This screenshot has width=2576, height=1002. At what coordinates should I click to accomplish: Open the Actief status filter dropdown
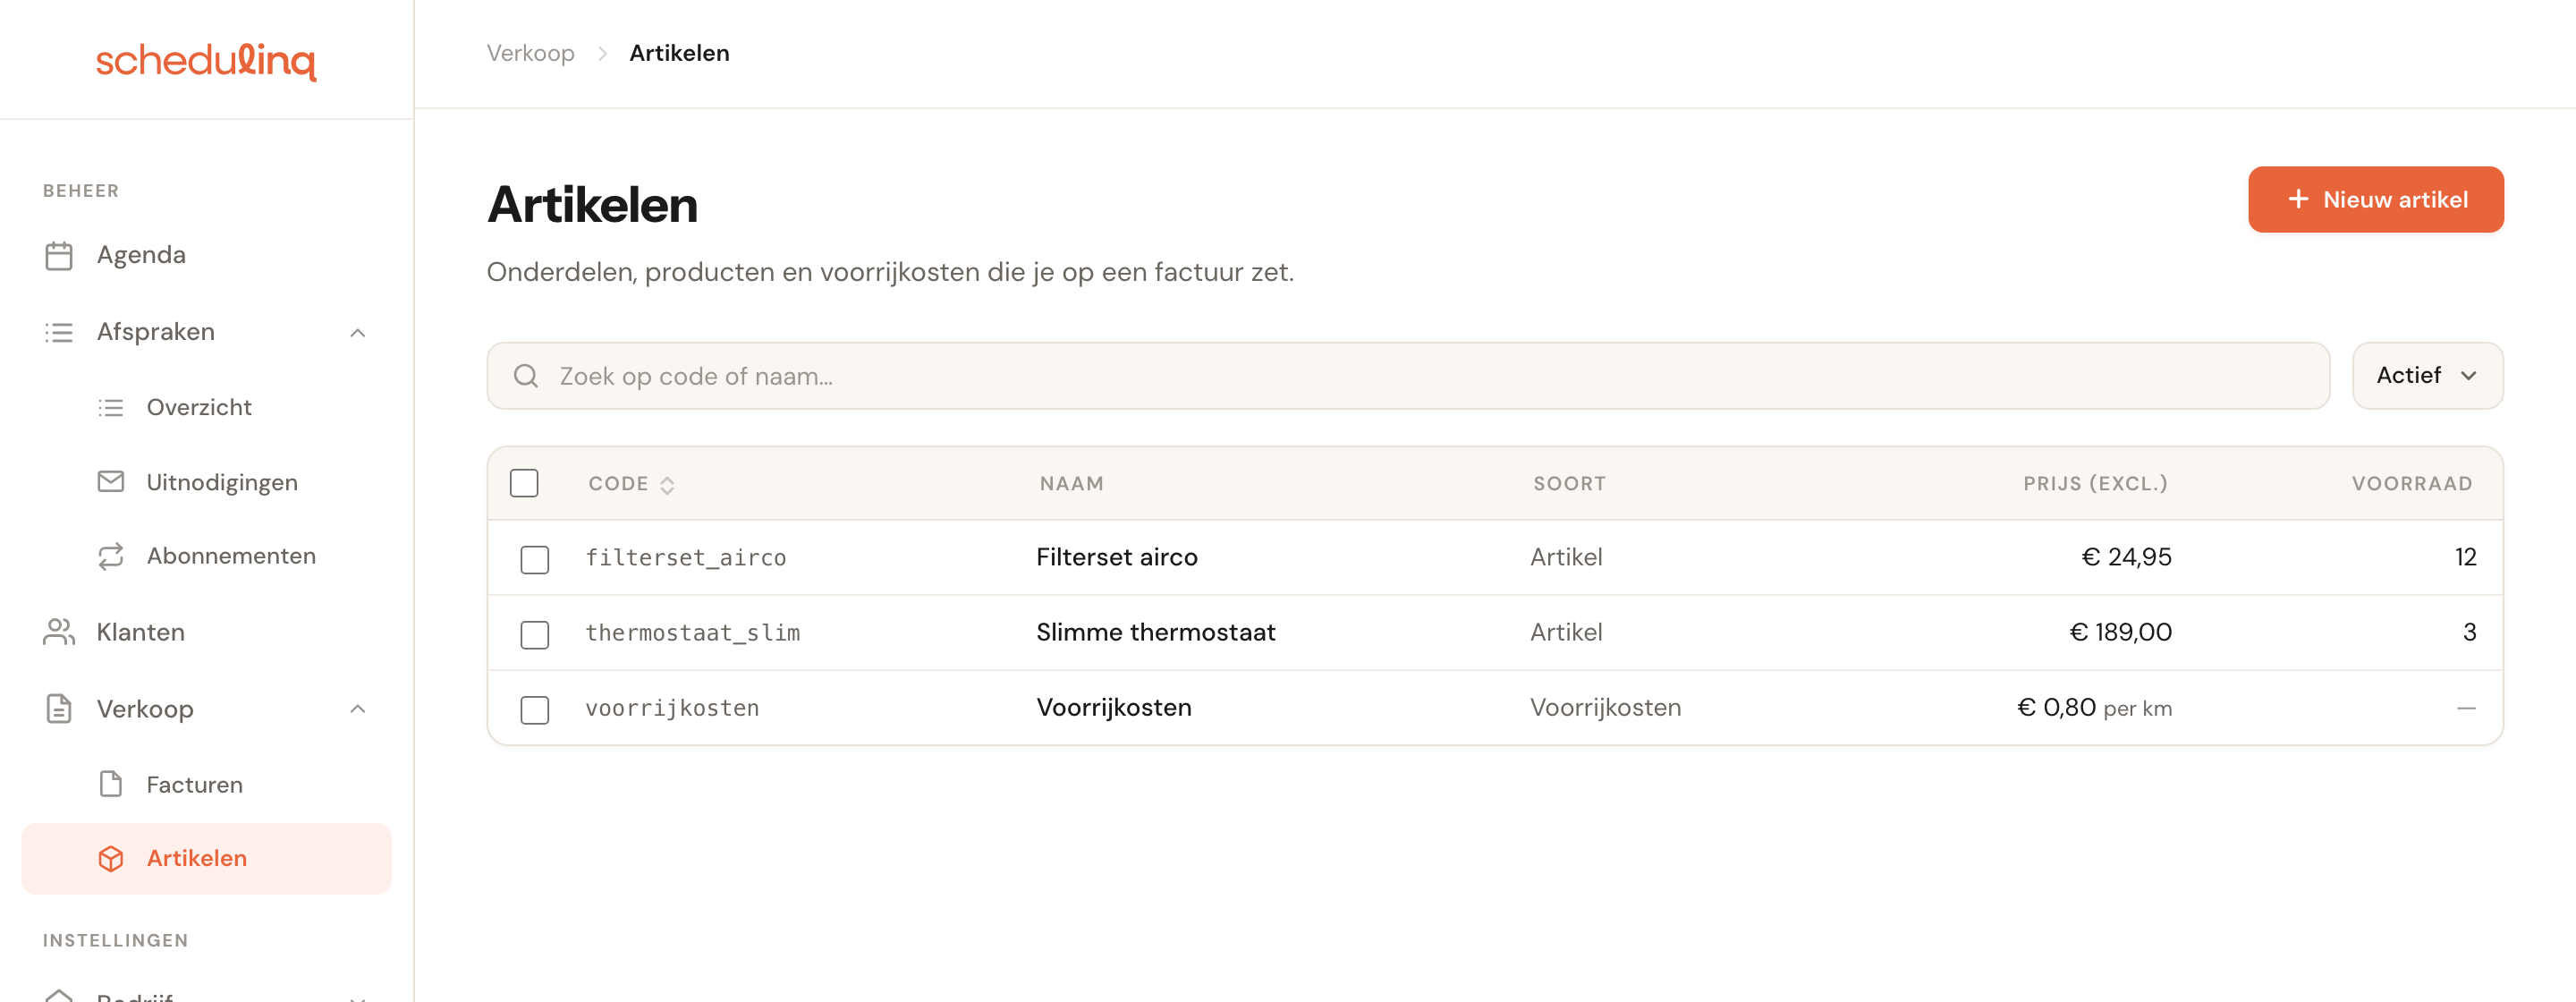click(2427, 376)
